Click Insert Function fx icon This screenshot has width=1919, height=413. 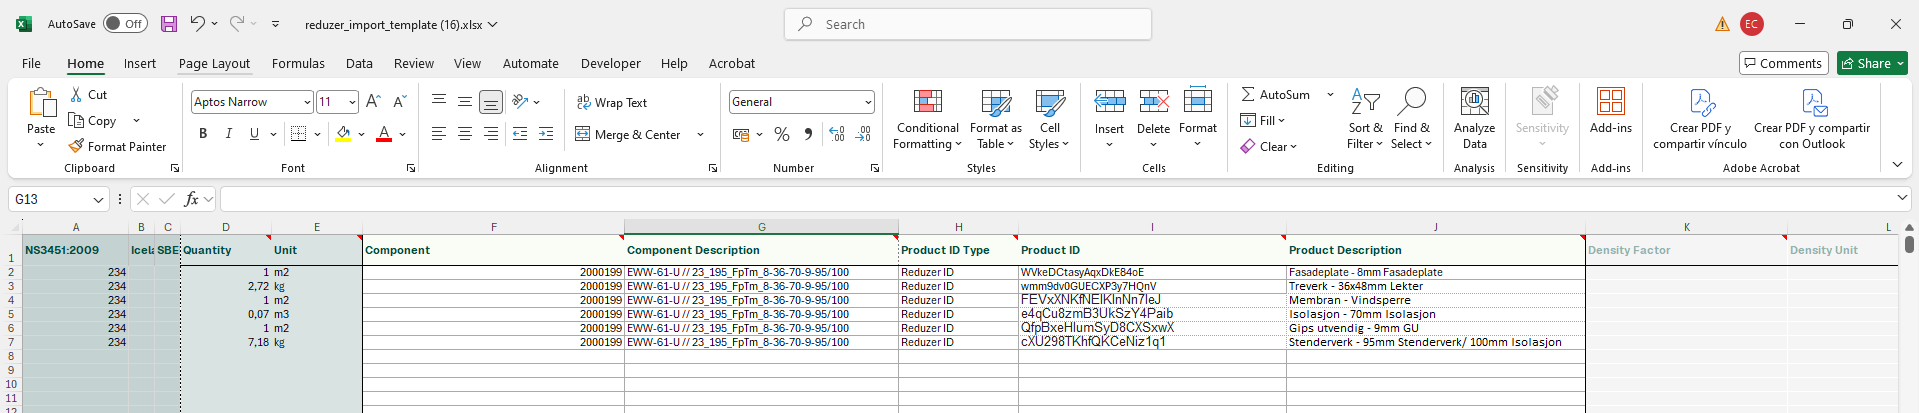point(191,199)
